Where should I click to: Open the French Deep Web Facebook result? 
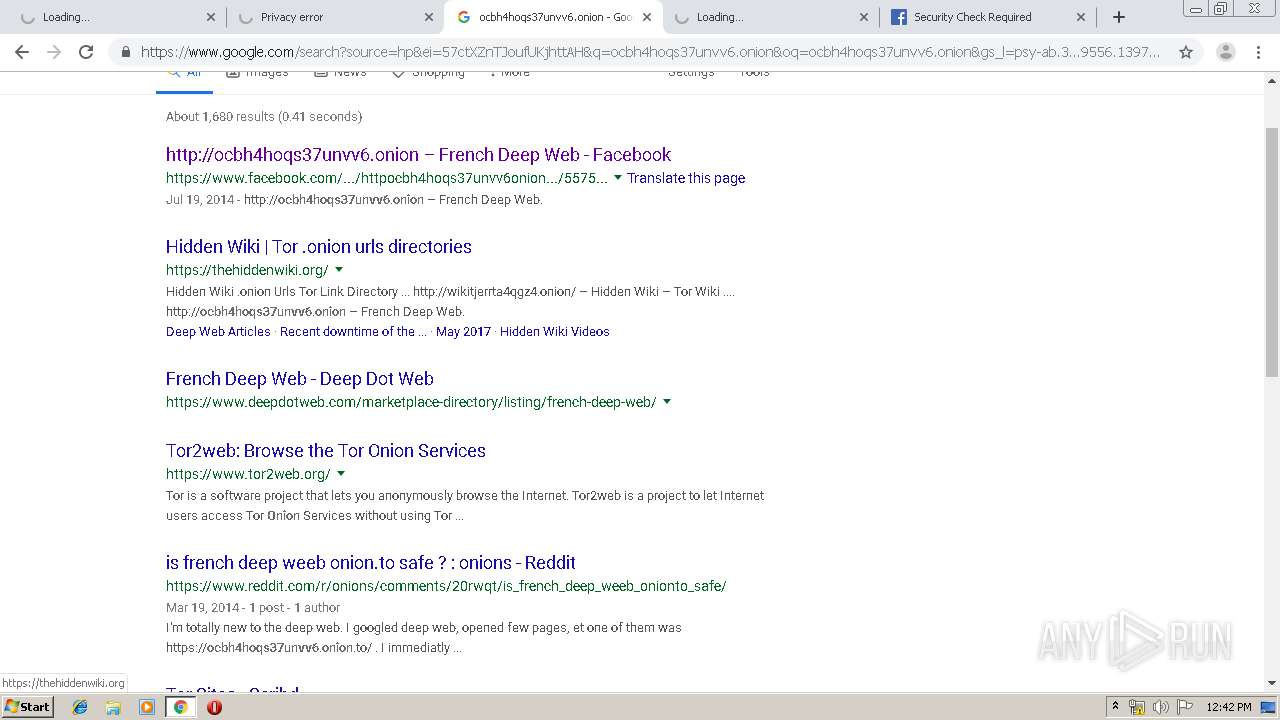click(x=418, y=155)
